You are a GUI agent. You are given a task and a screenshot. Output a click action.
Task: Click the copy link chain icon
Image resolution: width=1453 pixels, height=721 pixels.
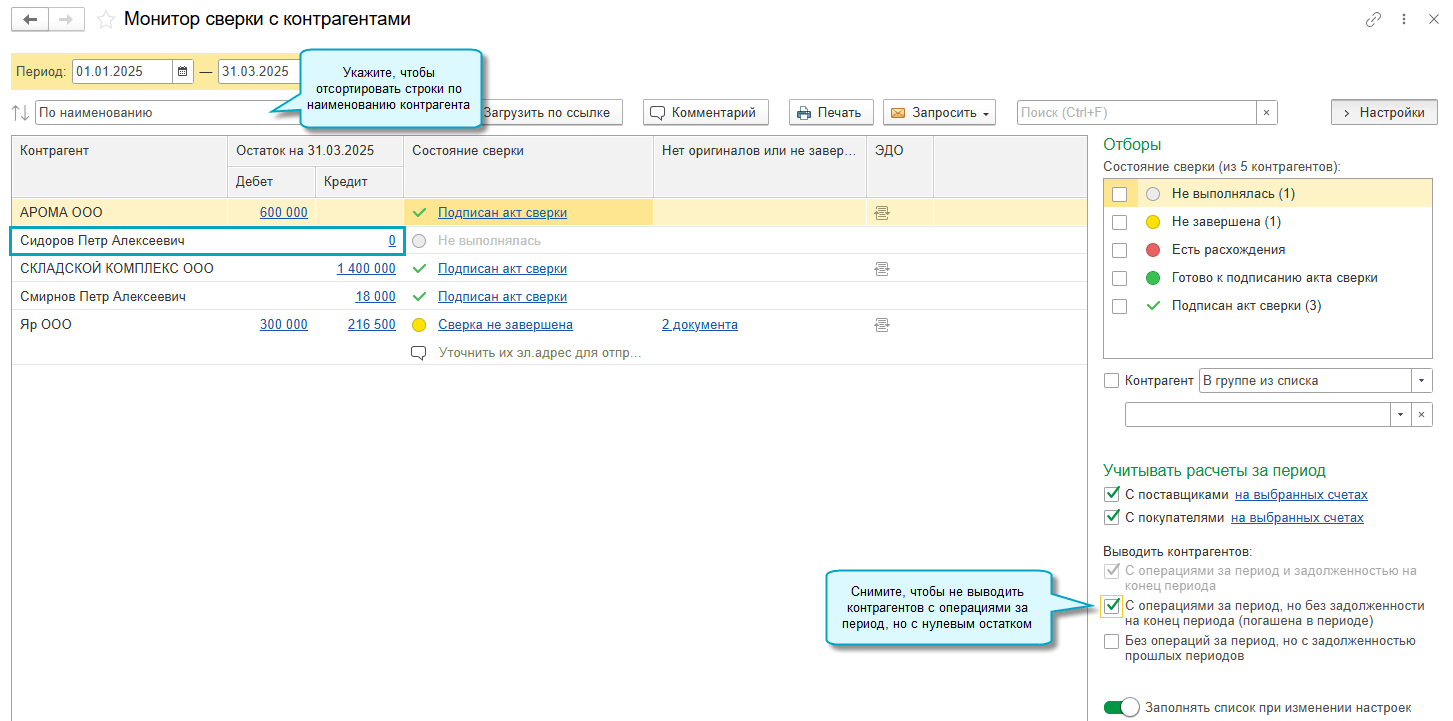point(1373,19)
